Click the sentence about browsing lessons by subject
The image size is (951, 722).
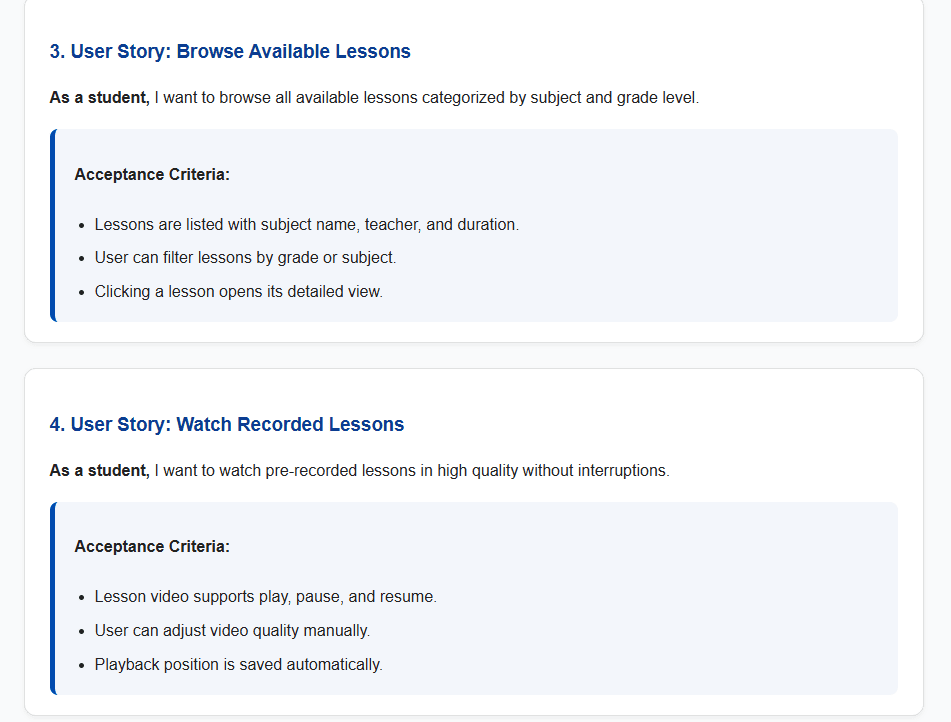(427, 98)
